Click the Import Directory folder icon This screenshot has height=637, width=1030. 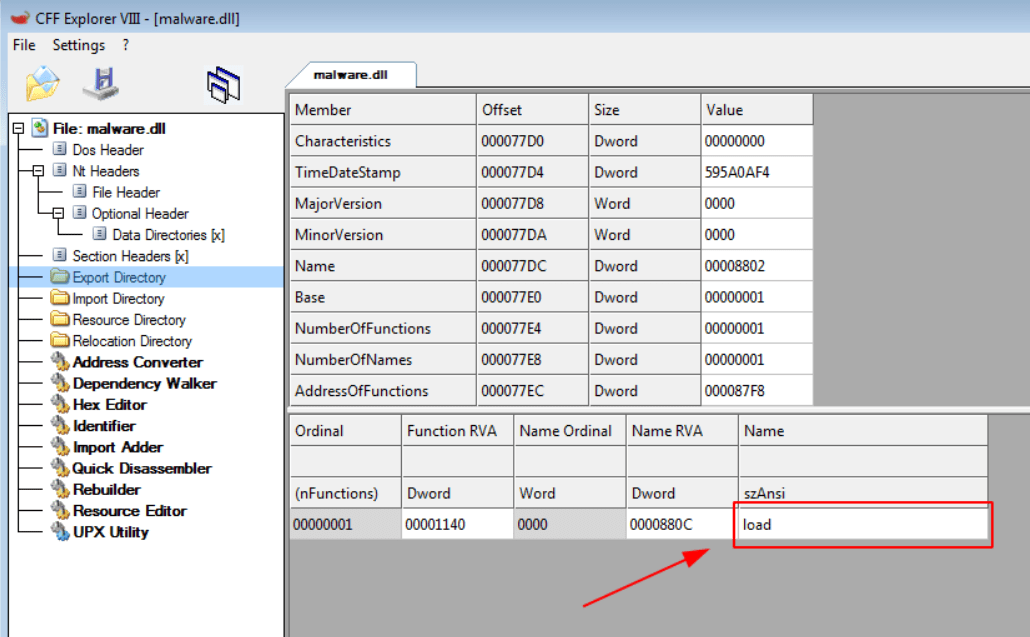pyautogui.click(x=60, y=297)
